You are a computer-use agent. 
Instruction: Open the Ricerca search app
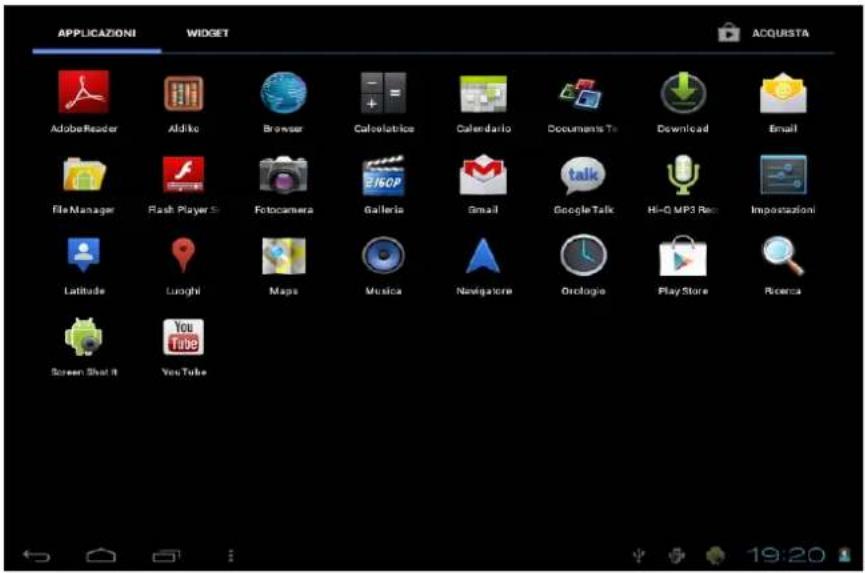click(783, 255)
